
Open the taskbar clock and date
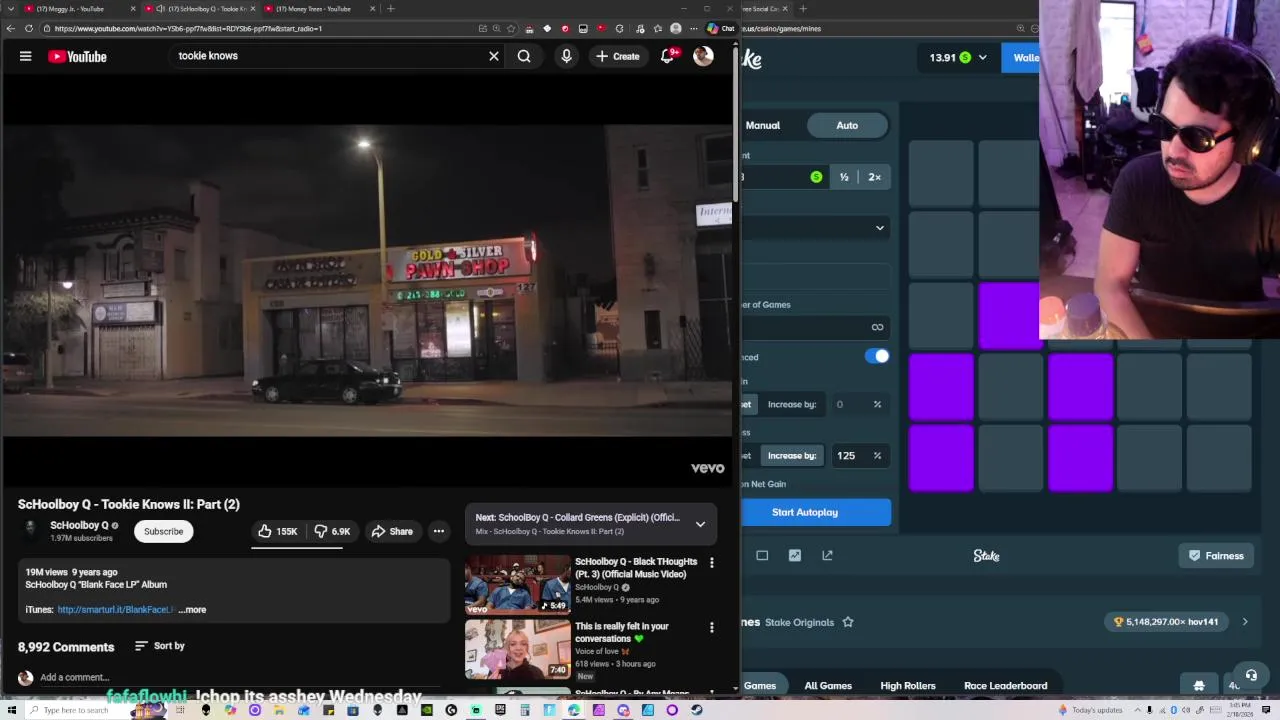tap(1240, 710)
